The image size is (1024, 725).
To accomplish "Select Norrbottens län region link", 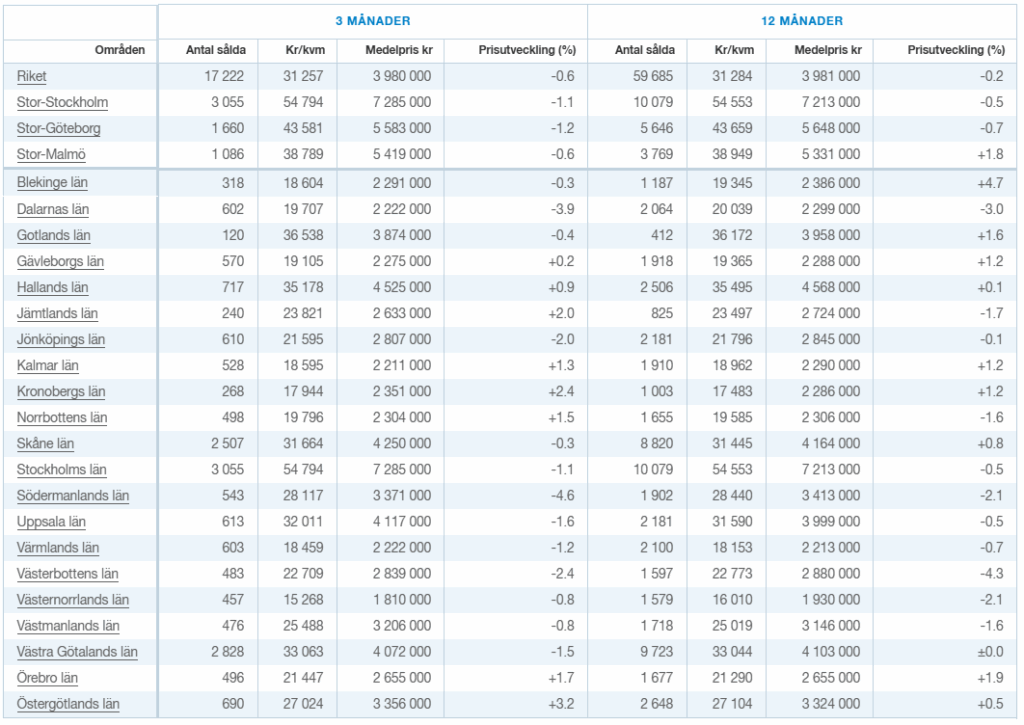I will tap(62, 417).
